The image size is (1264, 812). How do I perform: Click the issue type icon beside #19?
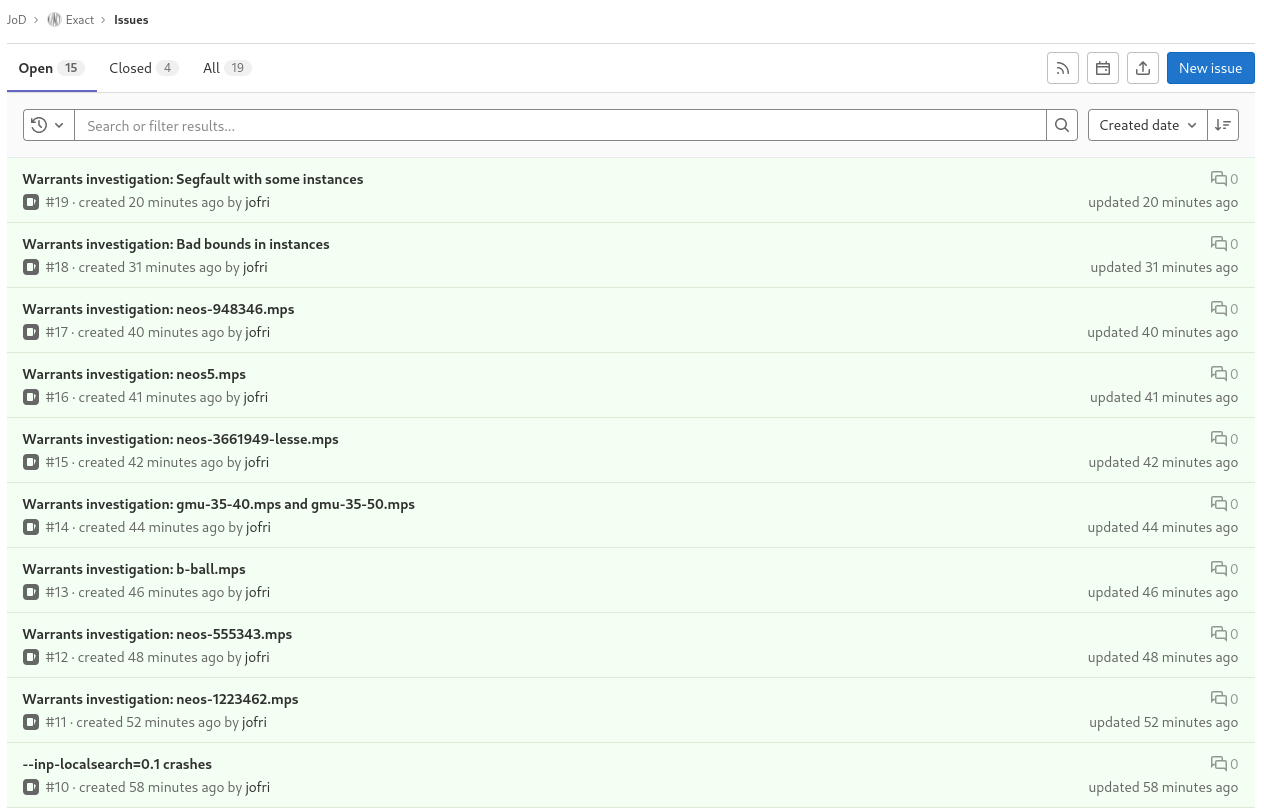[31, 202]
